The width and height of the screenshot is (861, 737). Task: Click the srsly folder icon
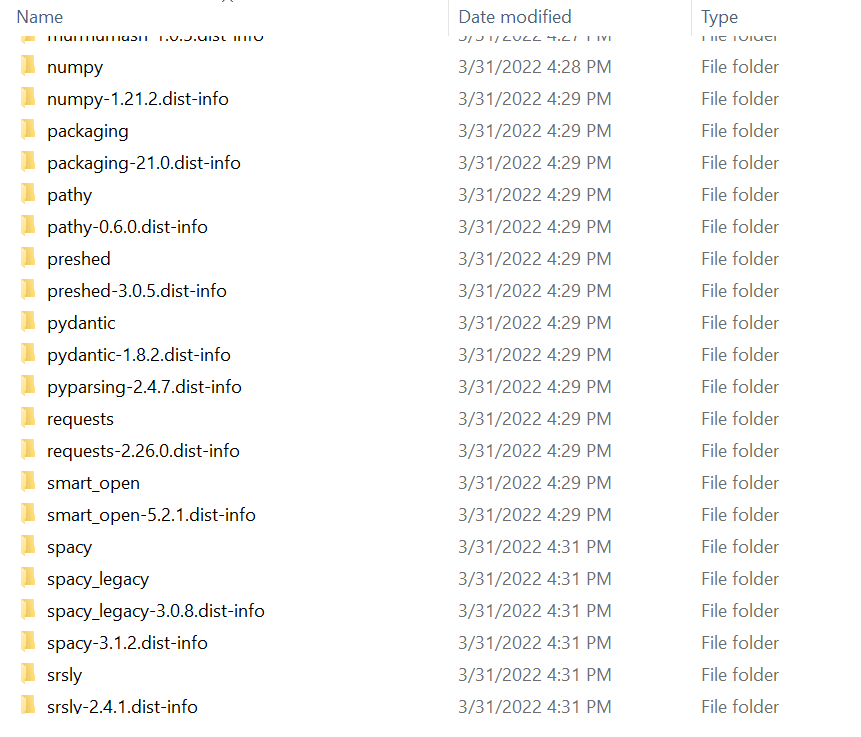[x=28, y=673]
